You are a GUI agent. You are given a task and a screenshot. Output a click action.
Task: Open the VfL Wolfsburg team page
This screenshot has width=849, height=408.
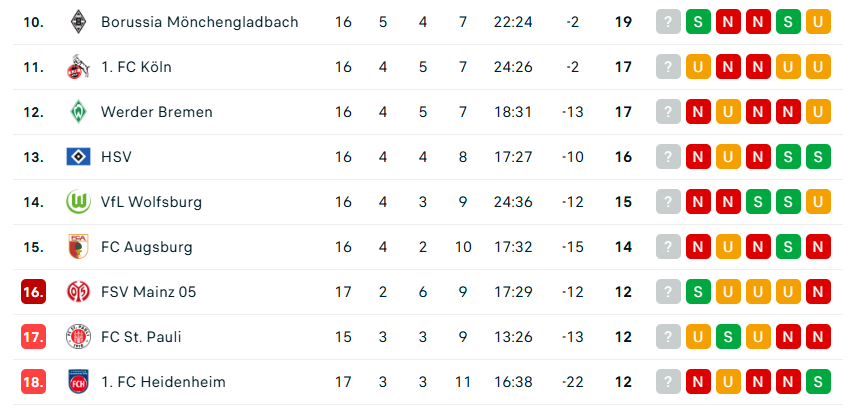151,202
